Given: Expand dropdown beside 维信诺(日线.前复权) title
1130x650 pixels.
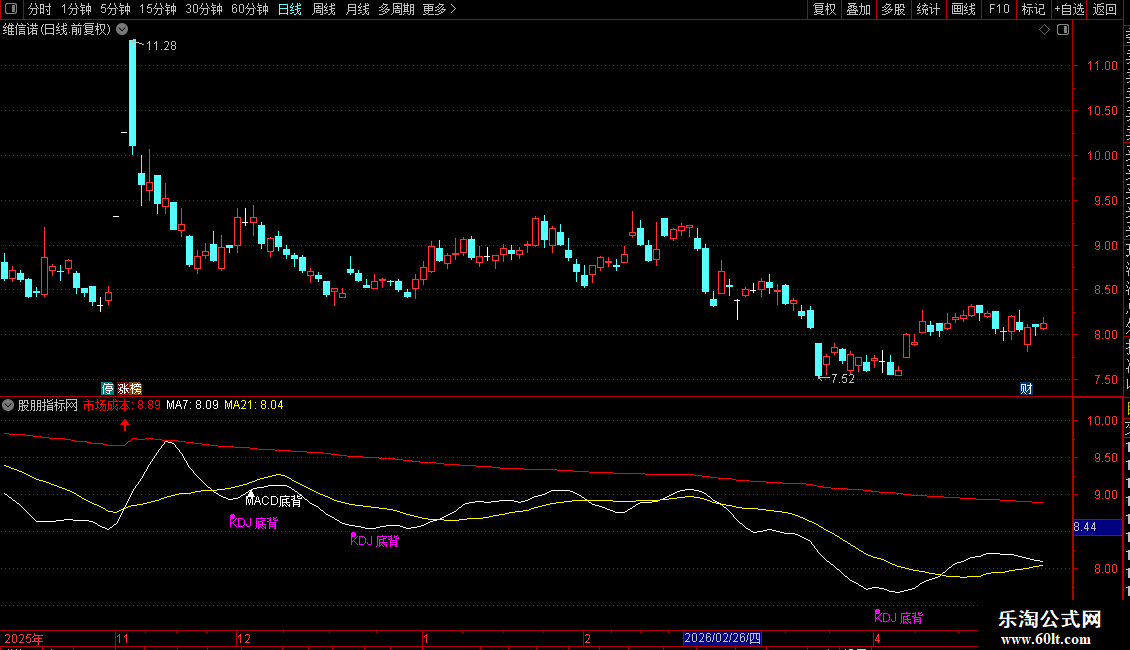Looking at the screenshot, I should 123,30.
